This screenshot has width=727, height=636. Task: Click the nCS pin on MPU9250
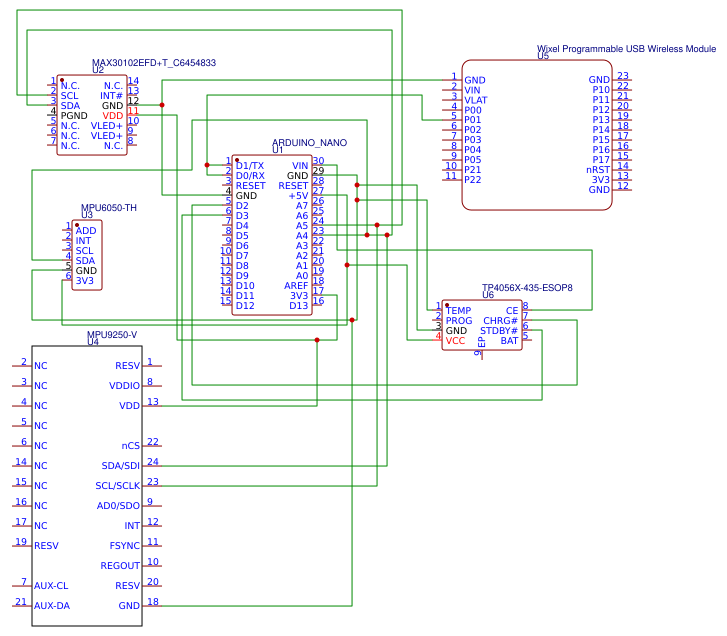click(131, 445)
